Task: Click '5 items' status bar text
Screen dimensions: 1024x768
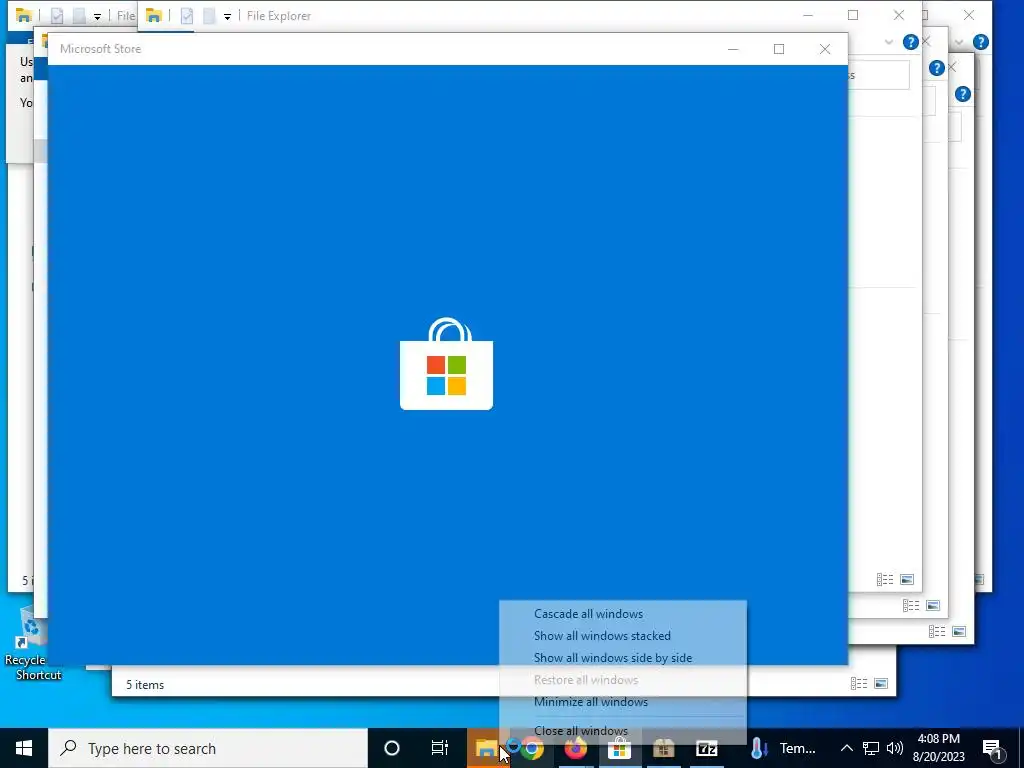Action: (145, 685)
